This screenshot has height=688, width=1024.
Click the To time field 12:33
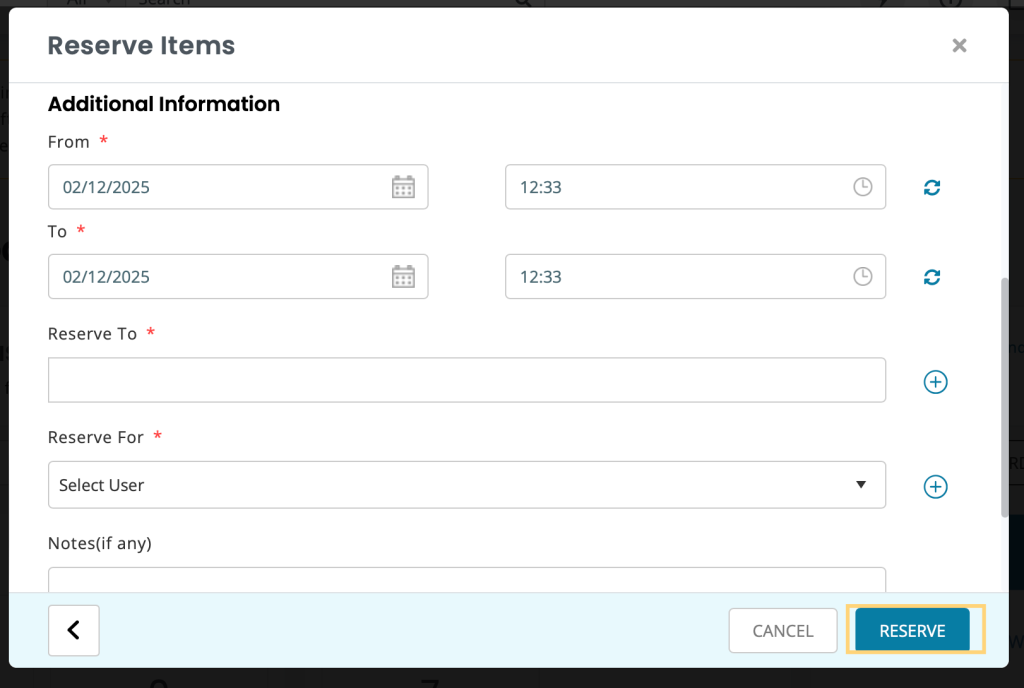(695, 277)
